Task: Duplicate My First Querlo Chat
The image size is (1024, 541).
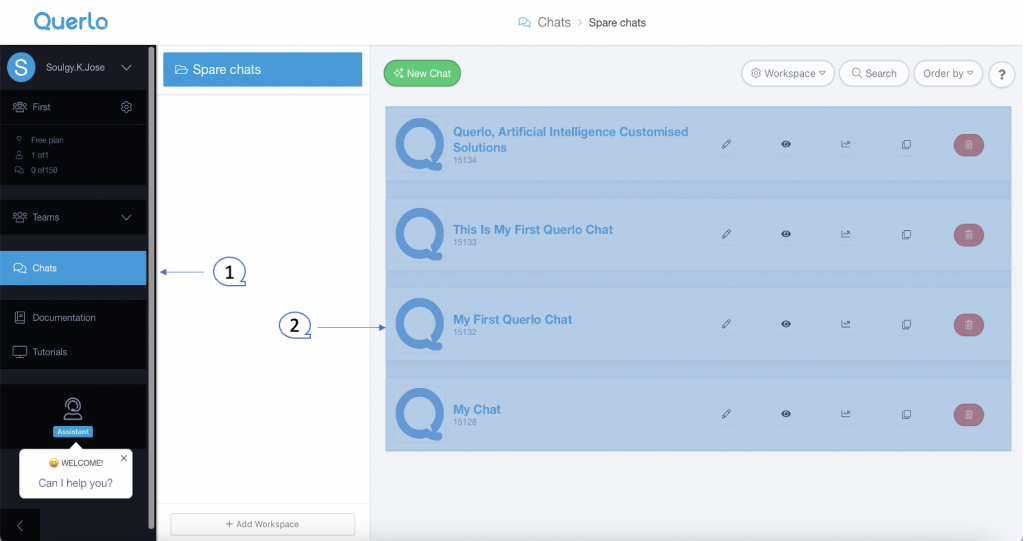Action: (x=906, y=325)
